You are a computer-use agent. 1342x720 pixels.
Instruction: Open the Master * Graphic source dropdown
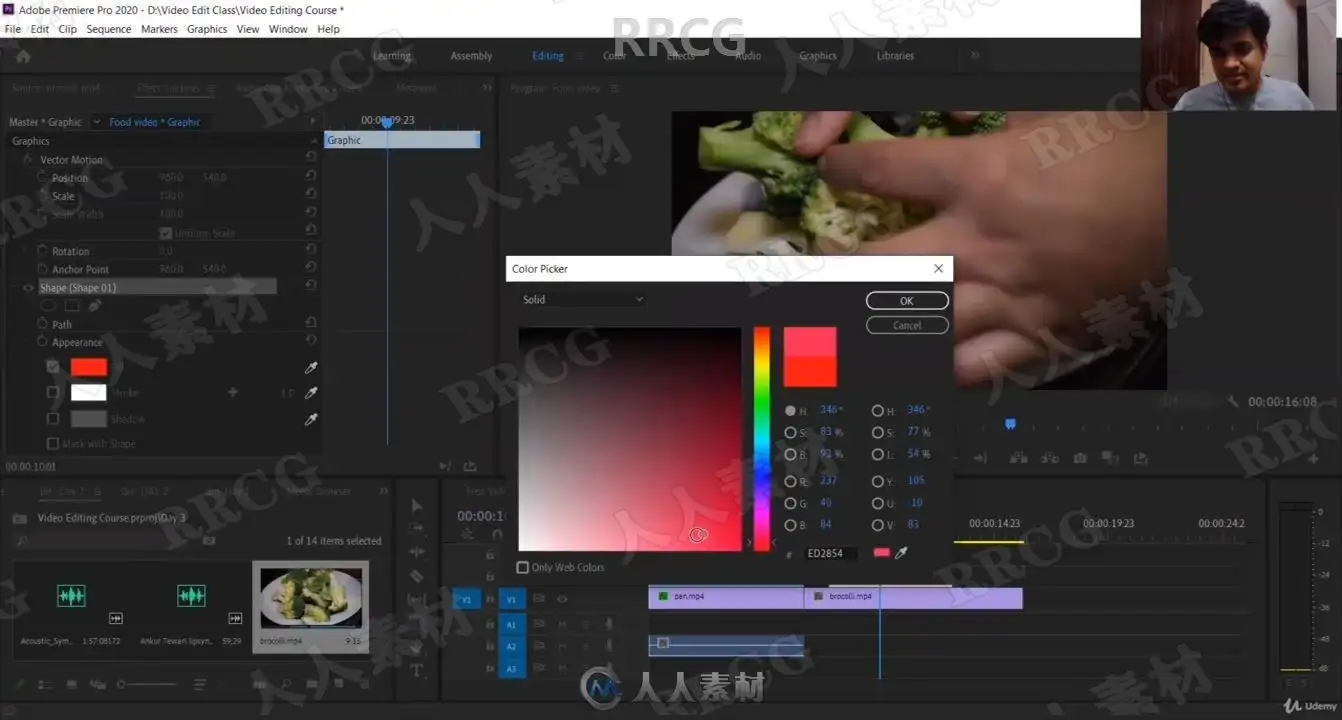point(97,122)
